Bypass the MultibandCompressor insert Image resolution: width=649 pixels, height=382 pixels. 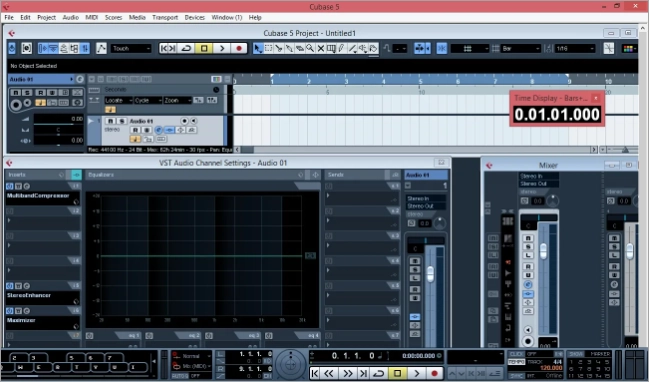(x=18, y=186)
